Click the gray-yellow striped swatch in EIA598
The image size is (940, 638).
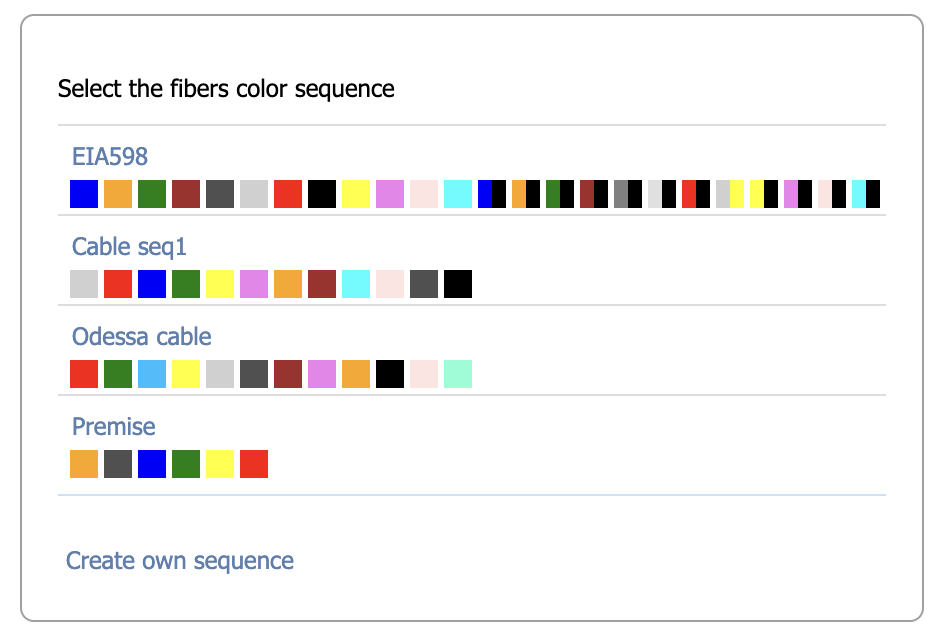pos(730,194)
